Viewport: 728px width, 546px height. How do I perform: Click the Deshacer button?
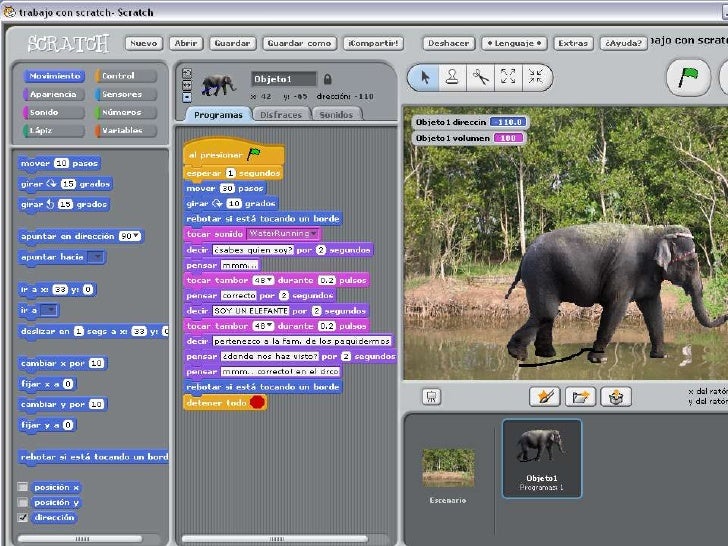[448, 43]
